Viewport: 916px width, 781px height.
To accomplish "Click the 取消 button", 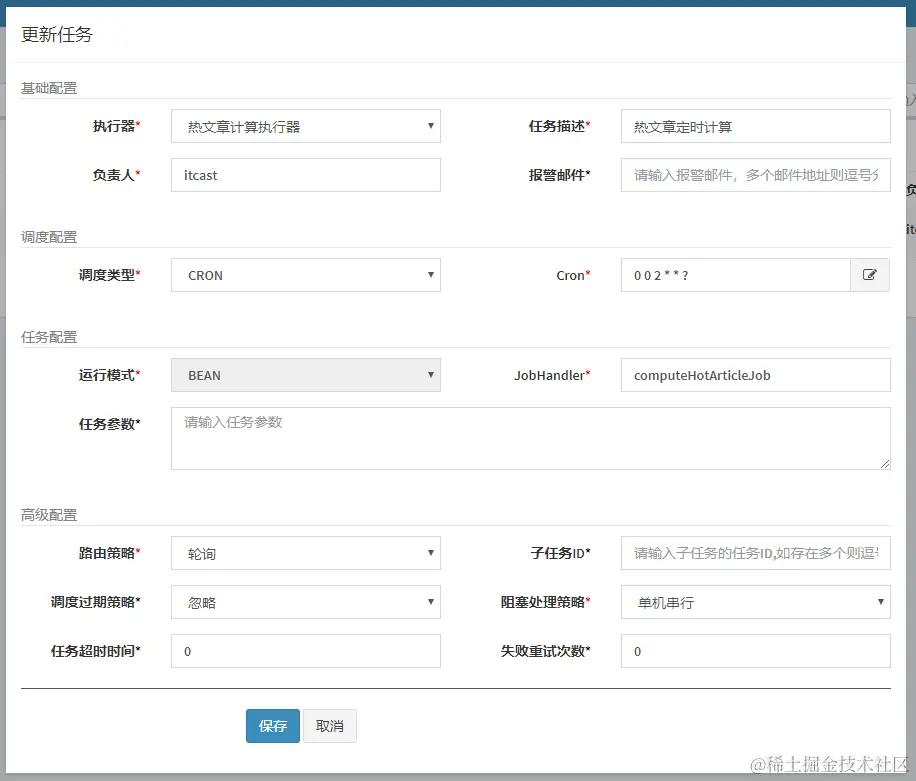I will pos(329,726).
